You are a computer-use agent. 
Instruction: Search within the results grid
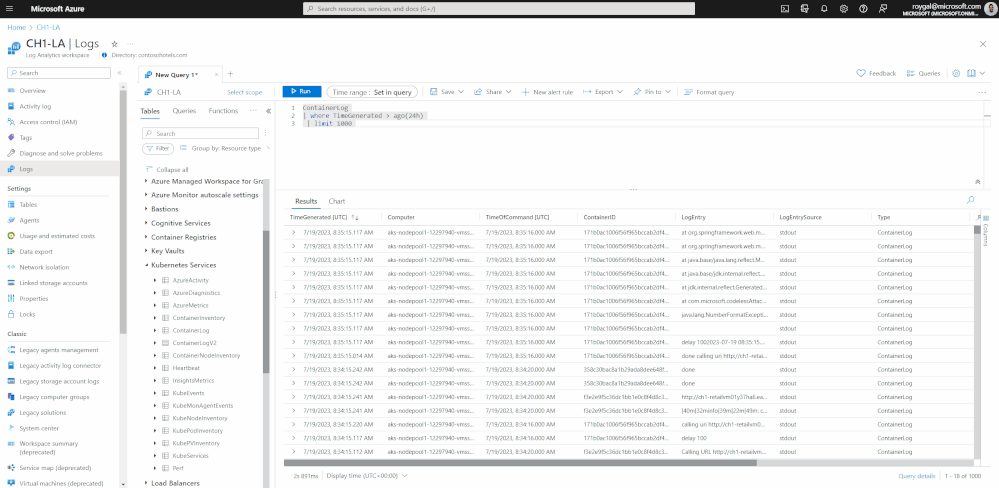[970, 200]
